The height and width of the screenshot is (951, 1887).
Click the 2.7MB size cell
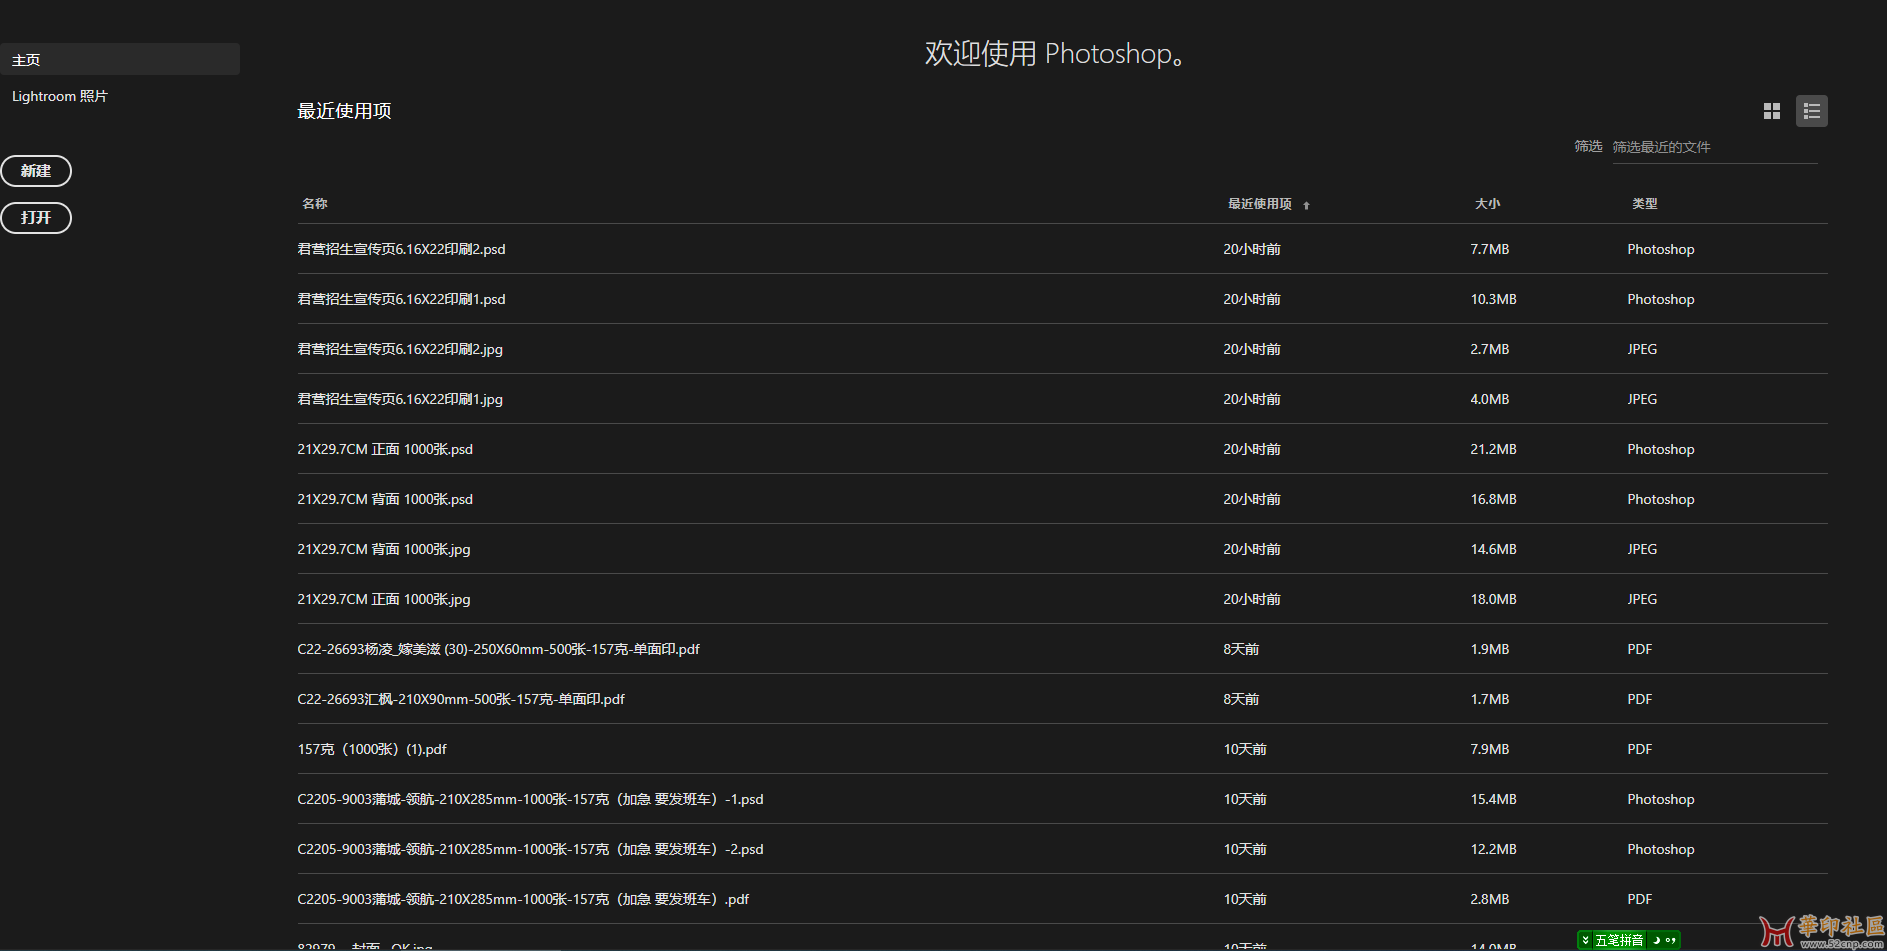click(1490, 349)
